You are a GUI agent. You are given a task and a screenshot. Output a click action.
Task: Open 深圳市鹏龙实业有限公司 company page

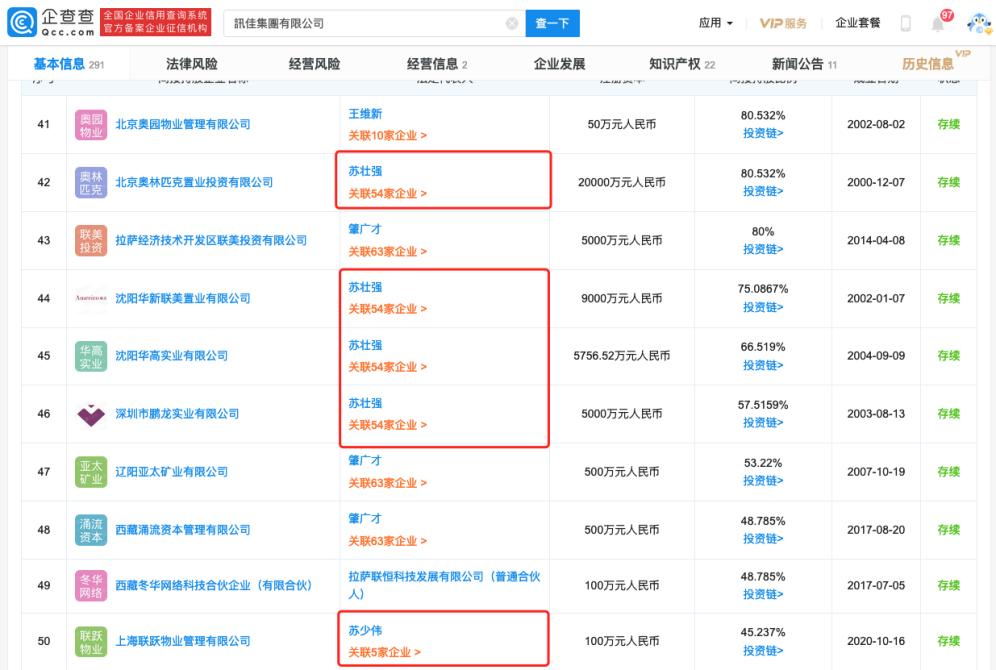pos(177,414)
